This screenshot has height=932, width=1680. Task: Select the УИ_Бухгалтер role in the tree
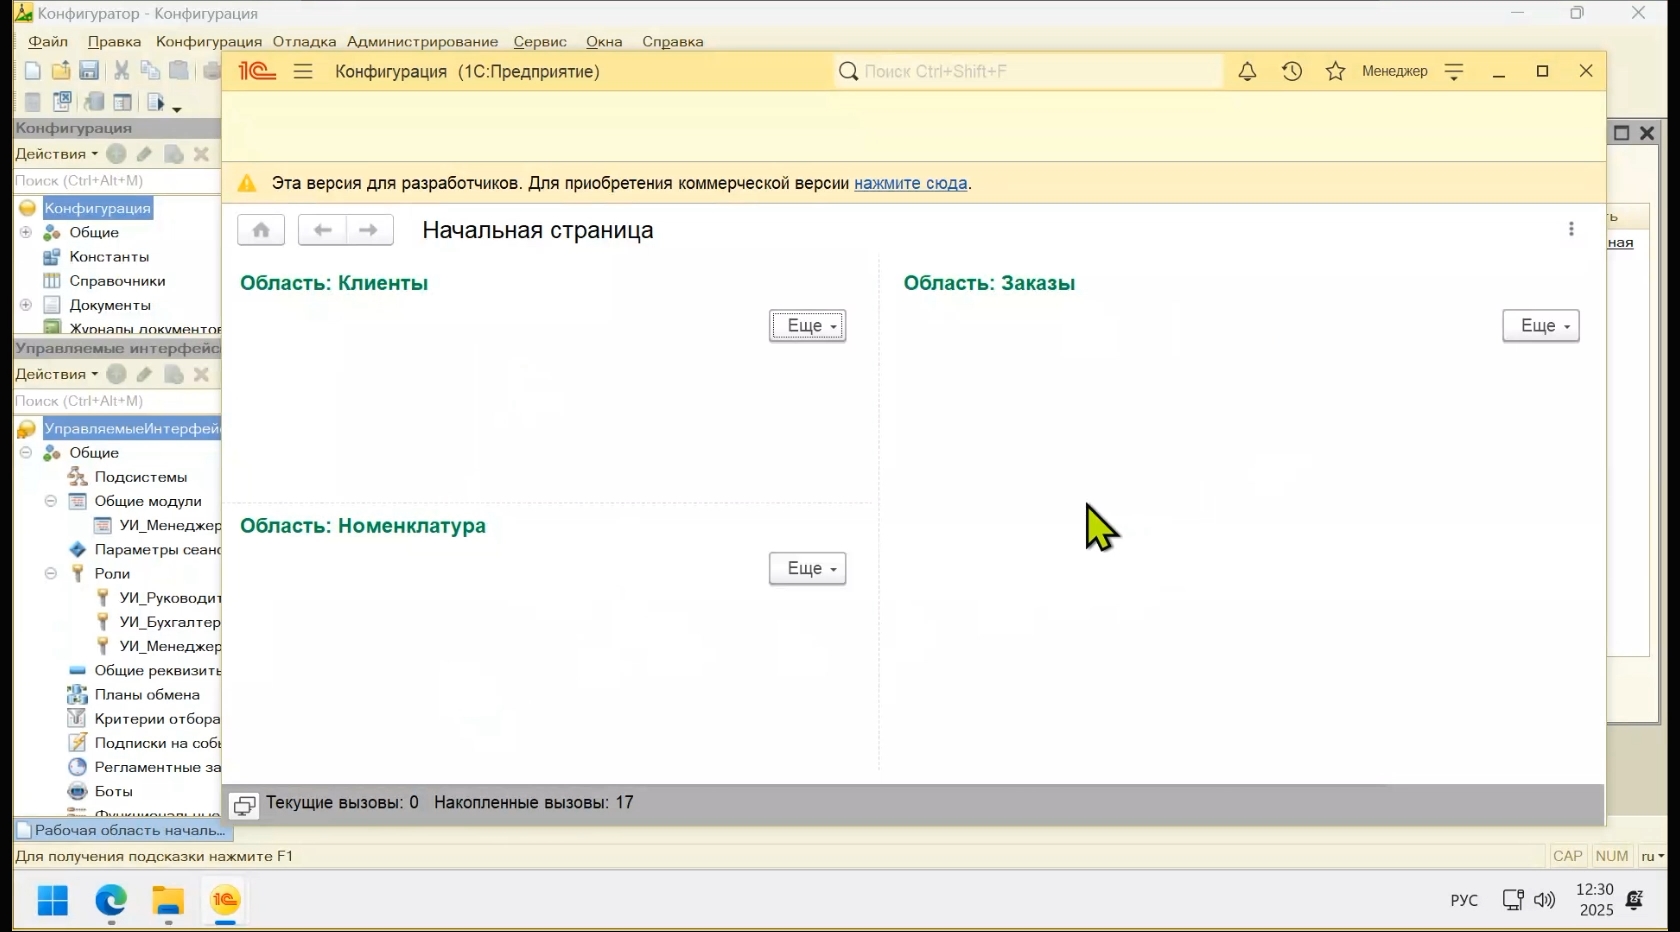[170, 622]
